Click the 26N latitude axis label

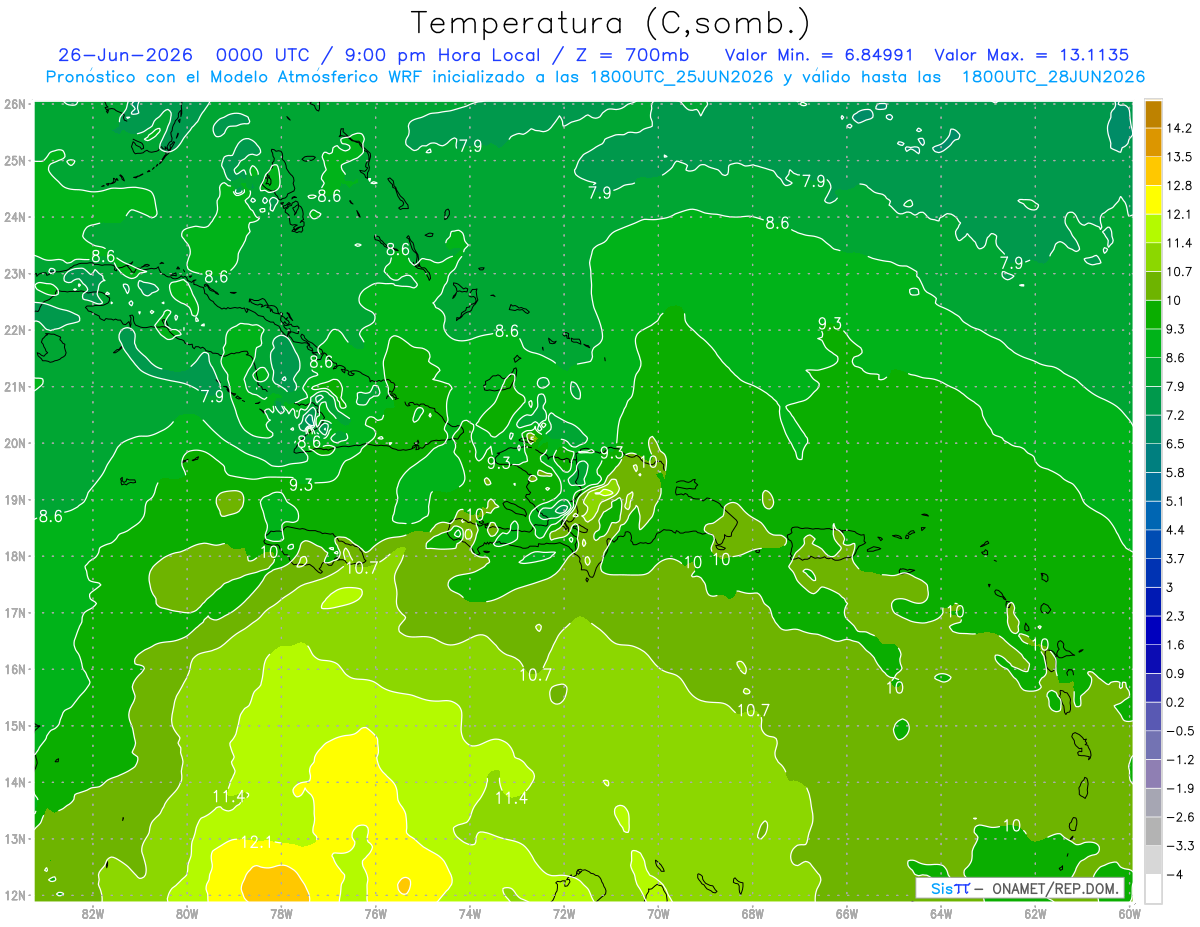(x=14, y=104)
